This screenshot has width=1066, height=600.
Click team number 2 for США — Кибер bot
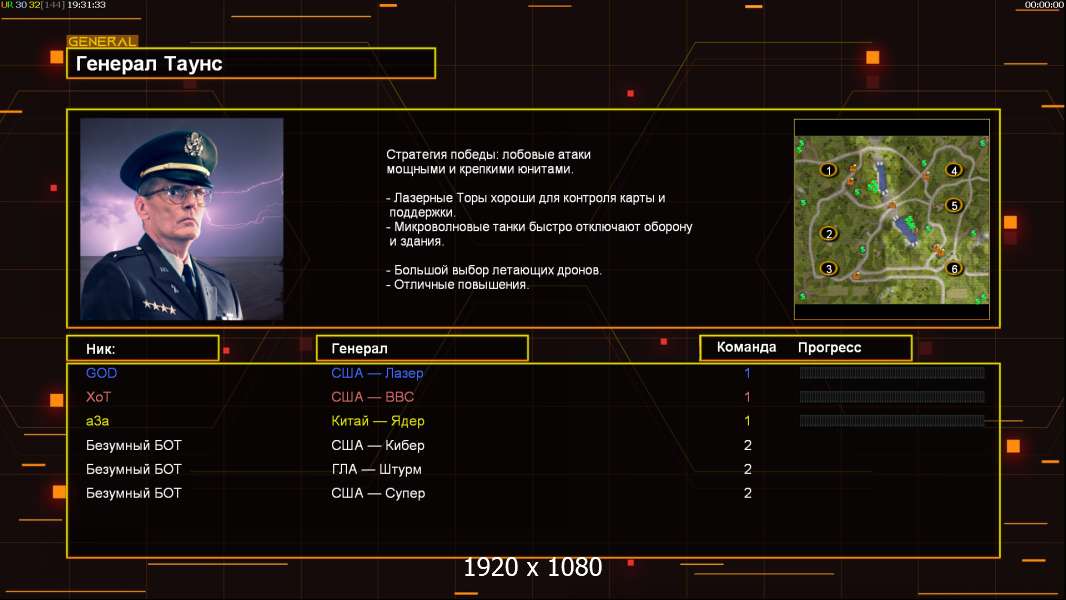(748, 445)
